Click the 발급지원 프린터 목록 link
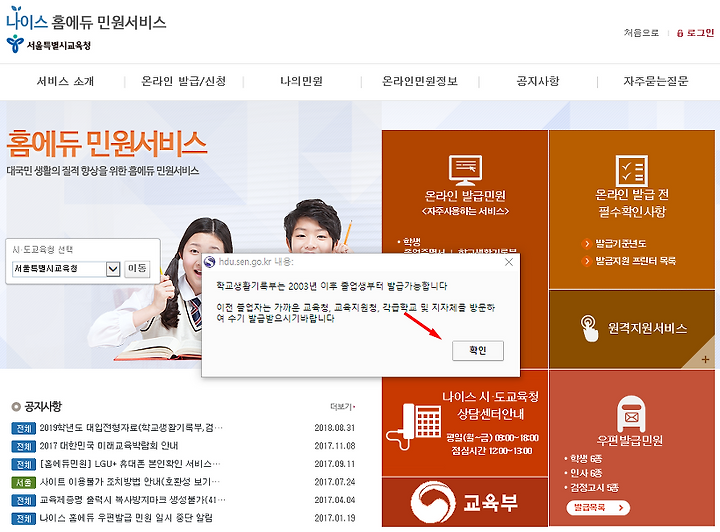The image size is (720, 532). pos(636,261)
